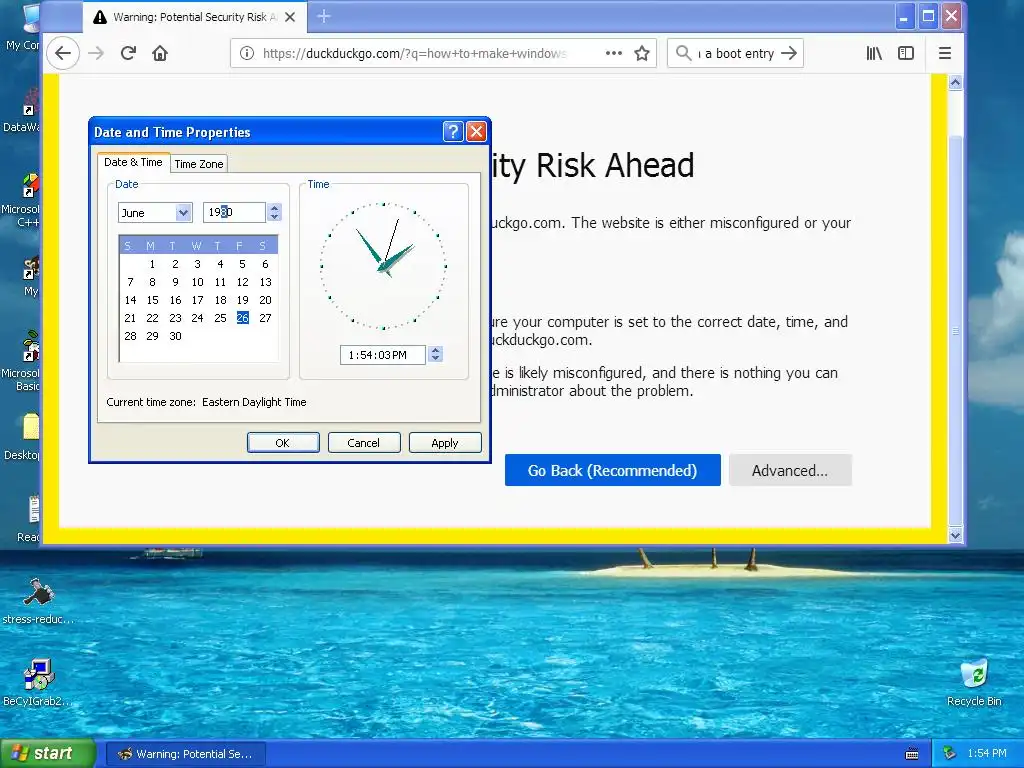Image resolution: width=1024 pixels, height=768 pixels.
Task: Increase the year with the up spinner
Action: (275, 208)
